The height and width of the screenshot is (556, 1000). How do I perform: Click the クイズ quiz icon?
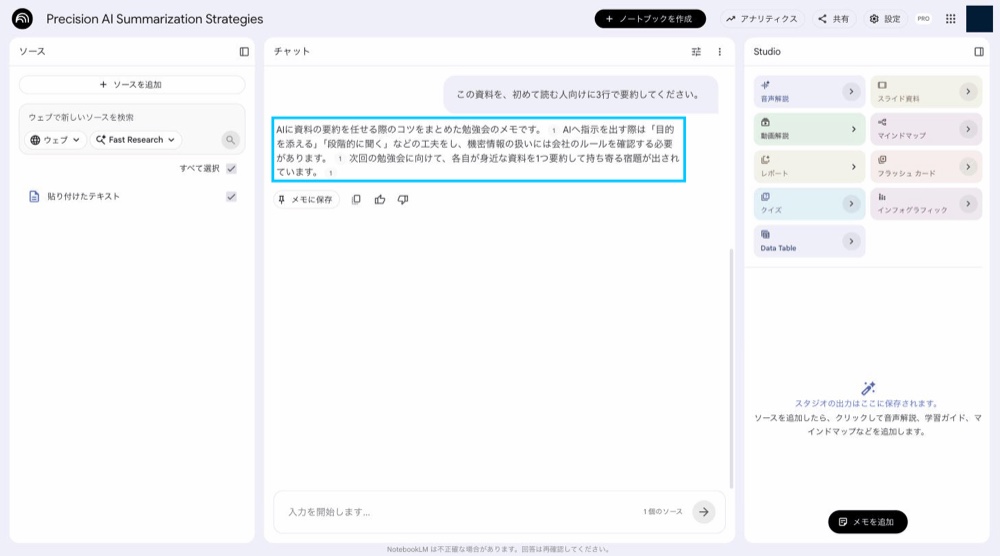pos(765,196)
